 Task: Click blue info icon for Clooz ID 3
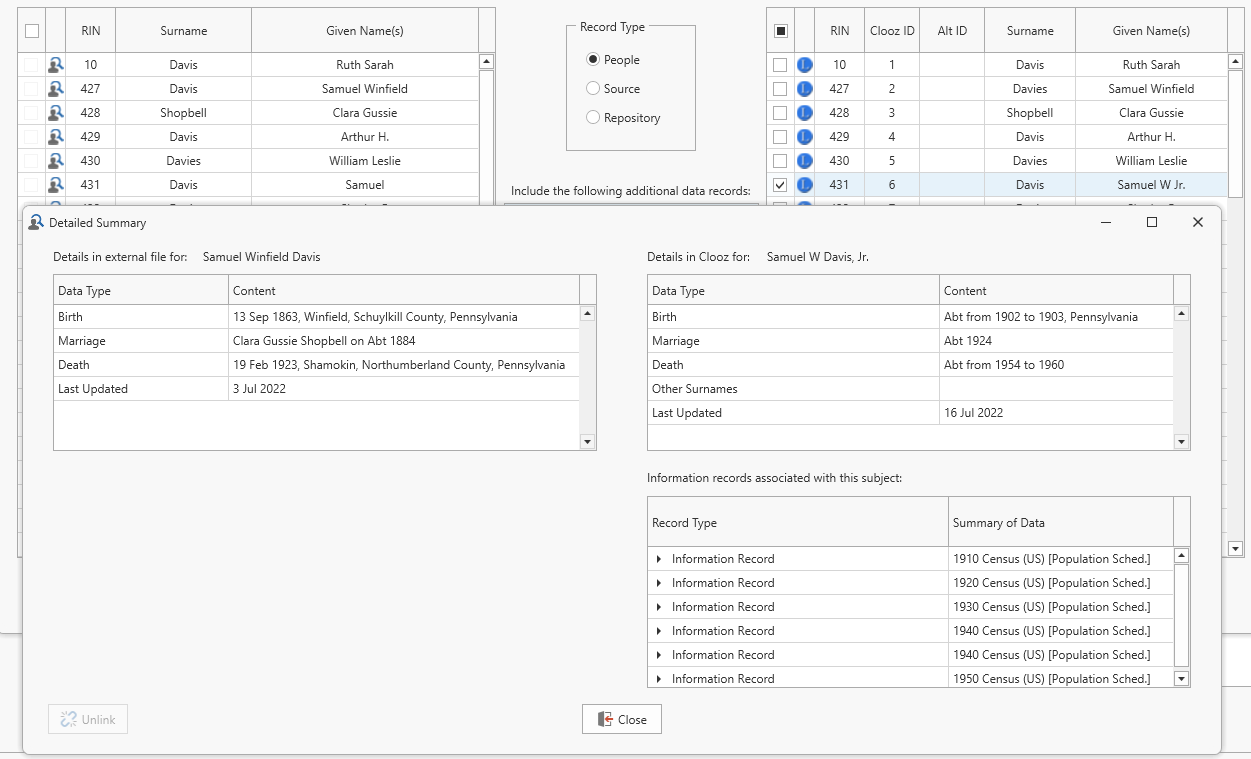(805, 113)
